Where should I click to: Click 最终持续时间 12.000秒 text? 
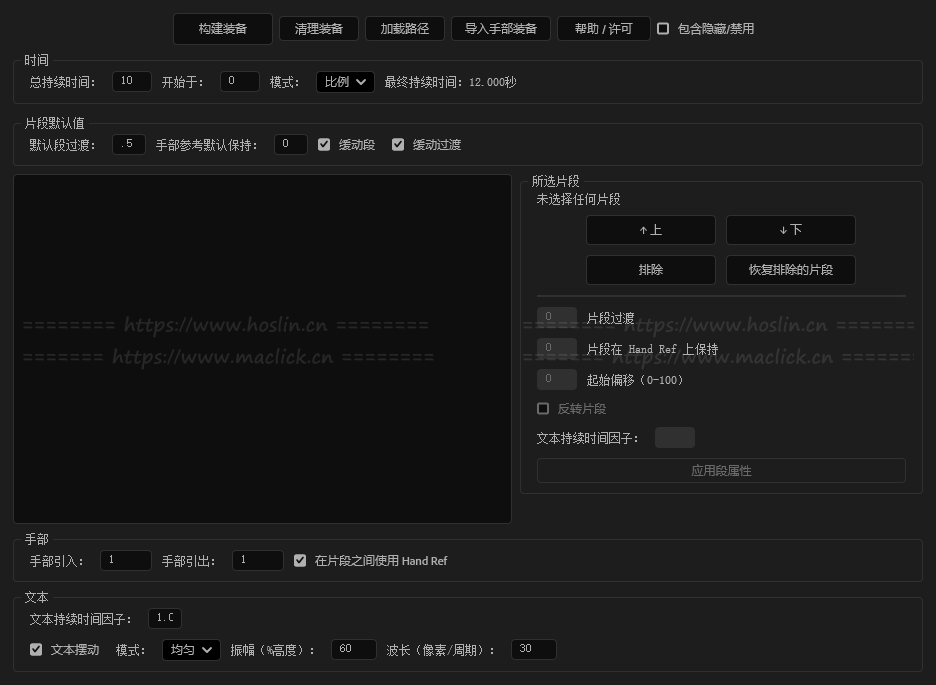450,82
